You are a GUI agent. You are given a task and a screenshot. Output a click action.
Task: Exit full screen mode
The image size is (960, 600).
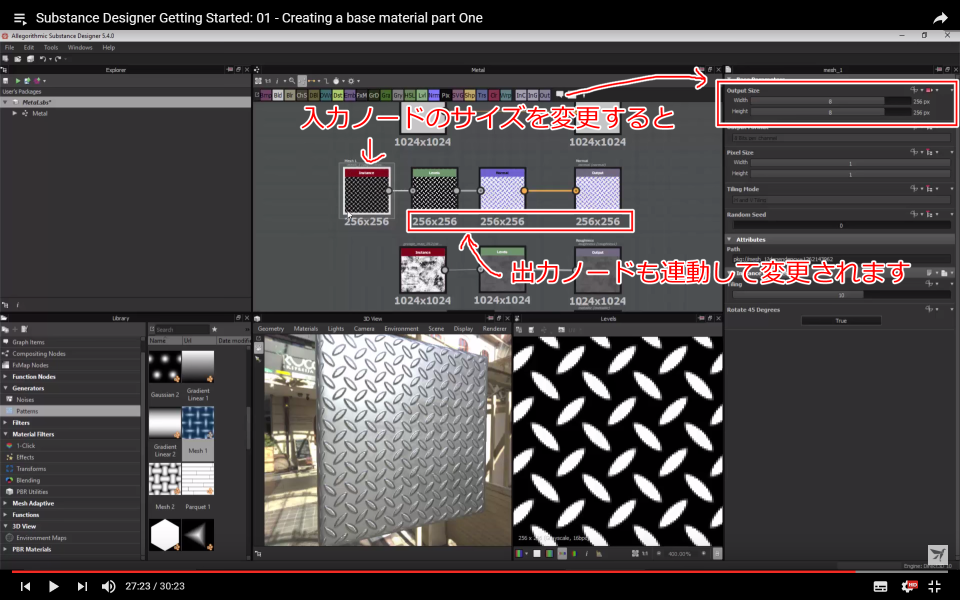tap(935, 586)
